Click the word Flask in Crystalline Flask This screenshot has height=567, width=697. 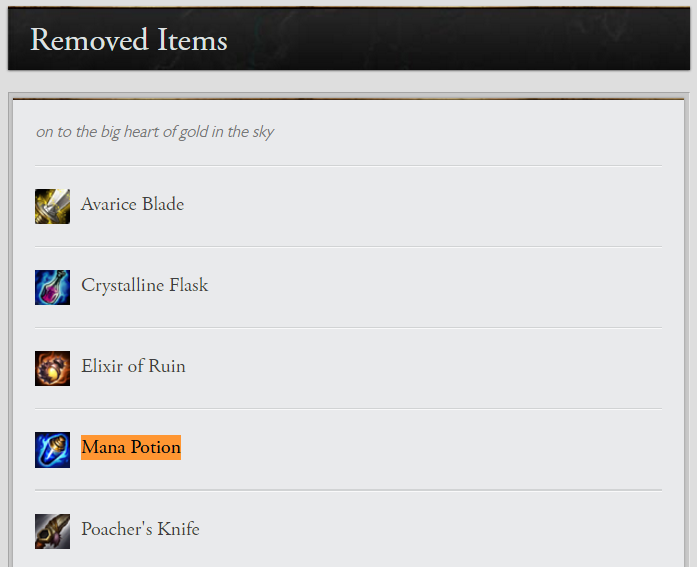pyautogui.click(x=188, y=285)
